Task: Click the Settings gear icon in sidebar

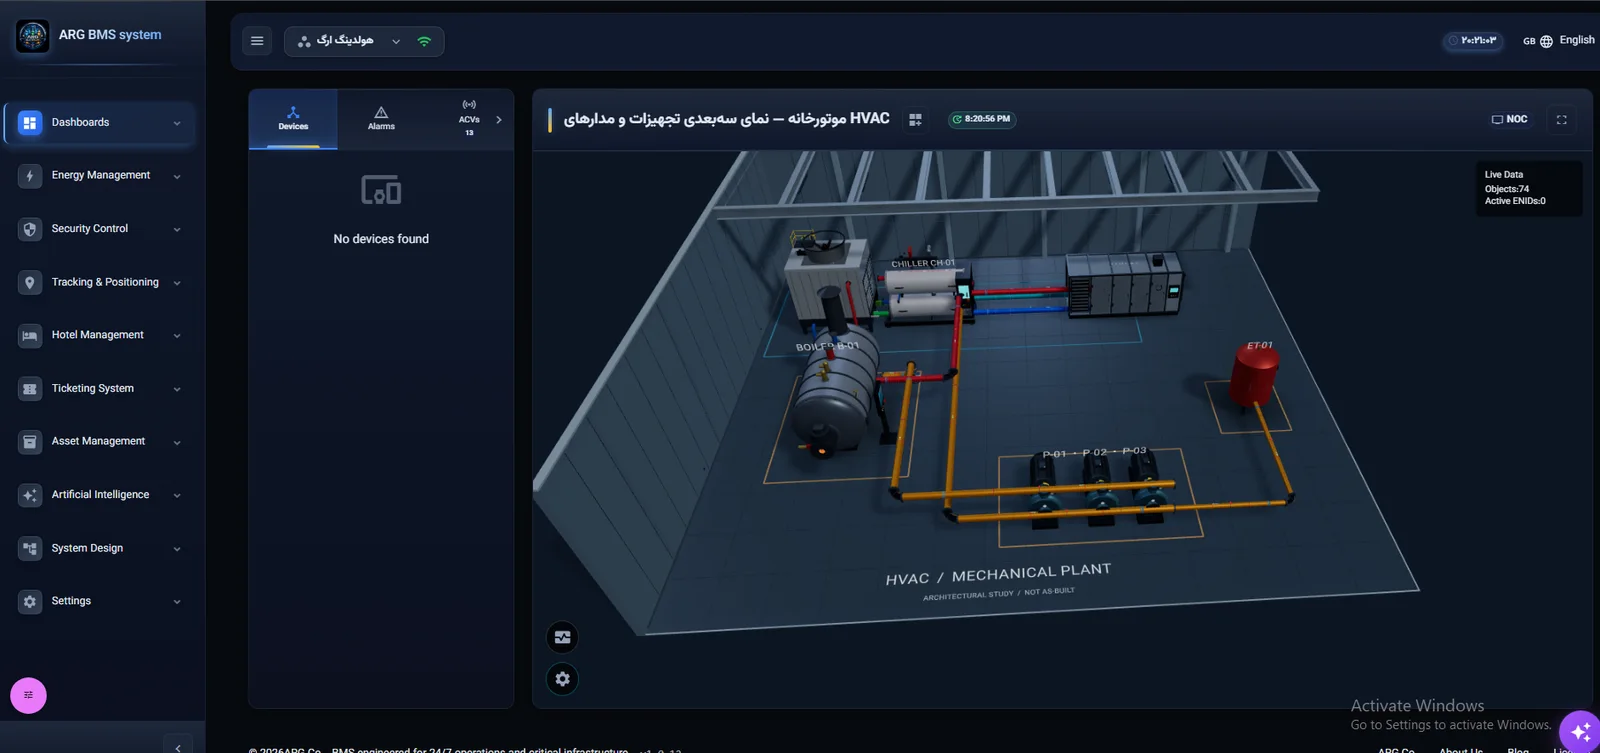Action: 30,601
